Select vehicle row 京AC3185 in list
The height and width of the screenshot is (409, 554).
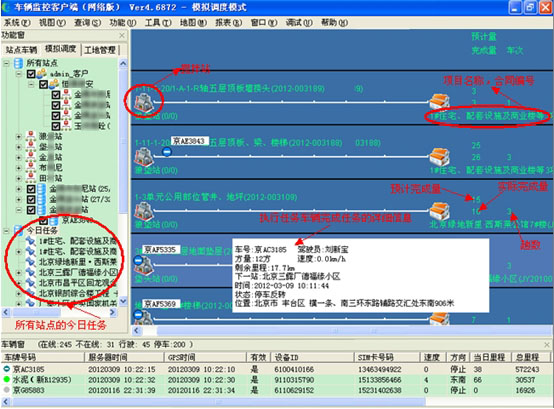(276, 369)
